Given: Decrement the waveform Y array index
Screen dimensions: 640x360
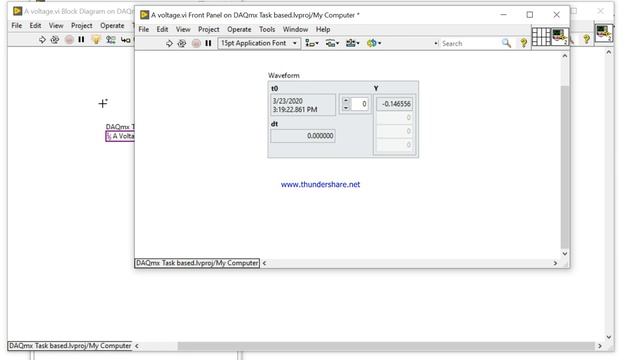Looking at the screenshot, I should [346, 108].
